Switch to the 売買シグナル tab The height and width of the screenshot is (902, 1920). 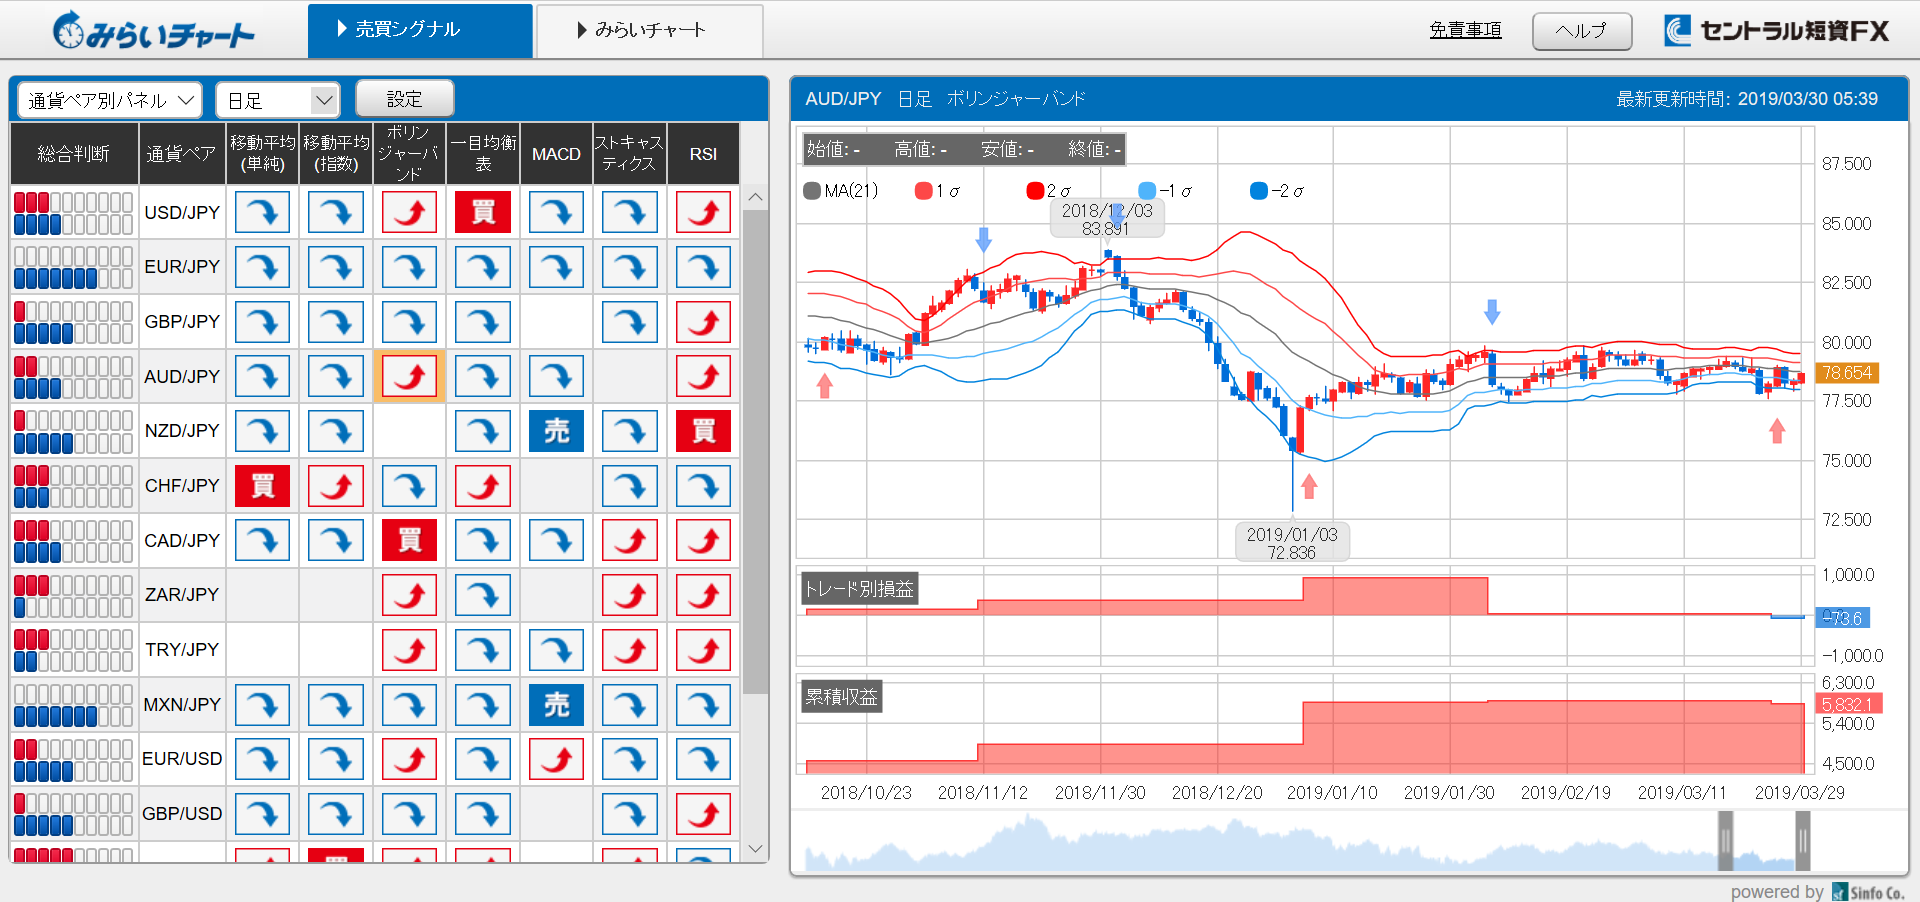point(420,30)
